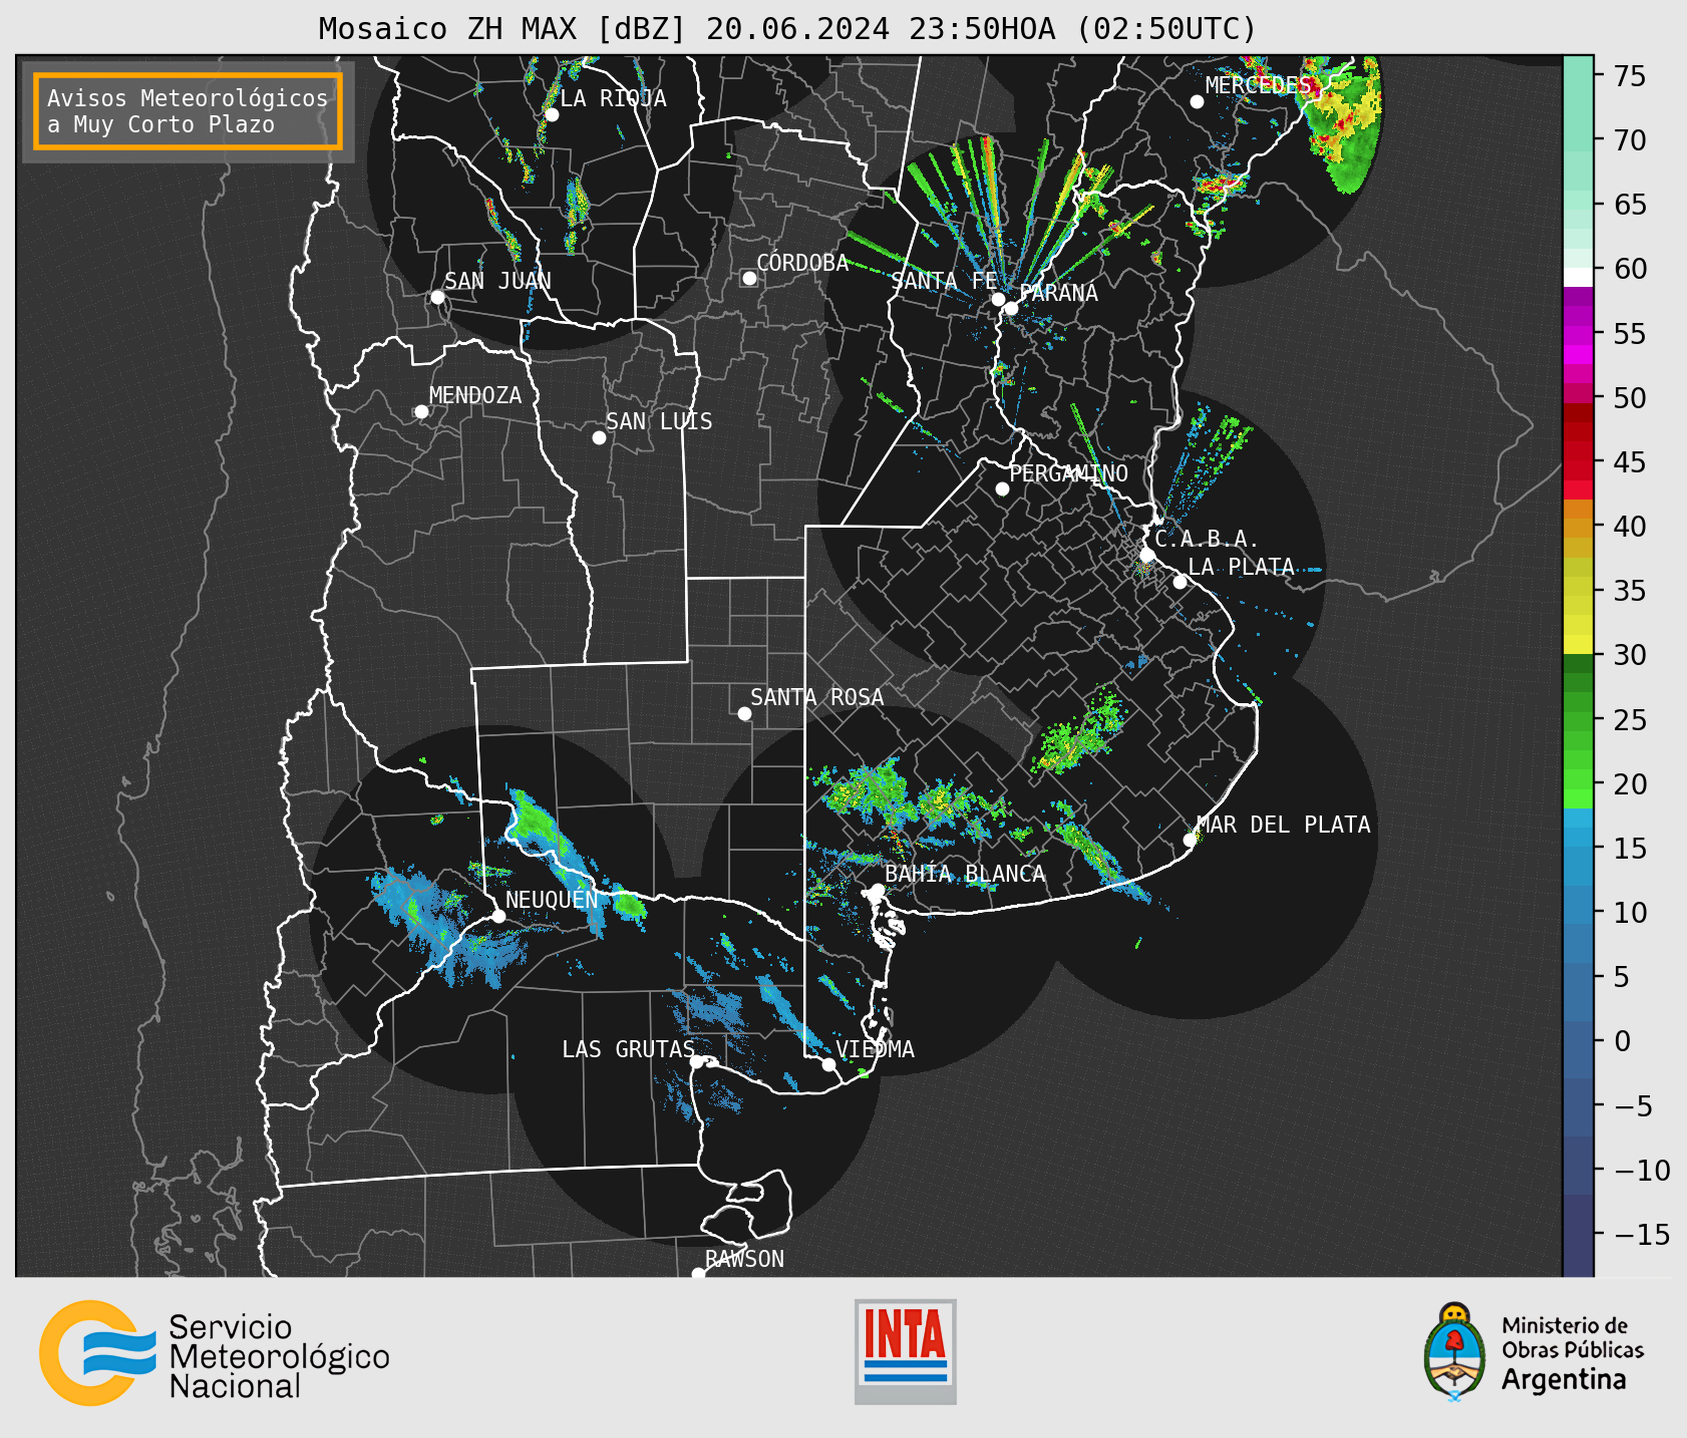Click the Ministerio de Obras Públicas Argentina text

(1572, 1353)
